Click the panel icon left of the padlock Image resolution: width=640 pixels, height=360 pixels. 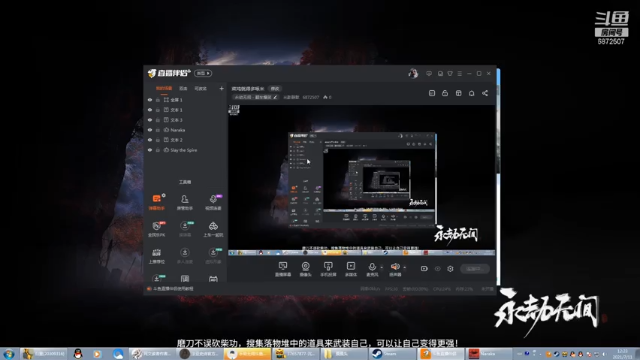click(x=432, y=93)
